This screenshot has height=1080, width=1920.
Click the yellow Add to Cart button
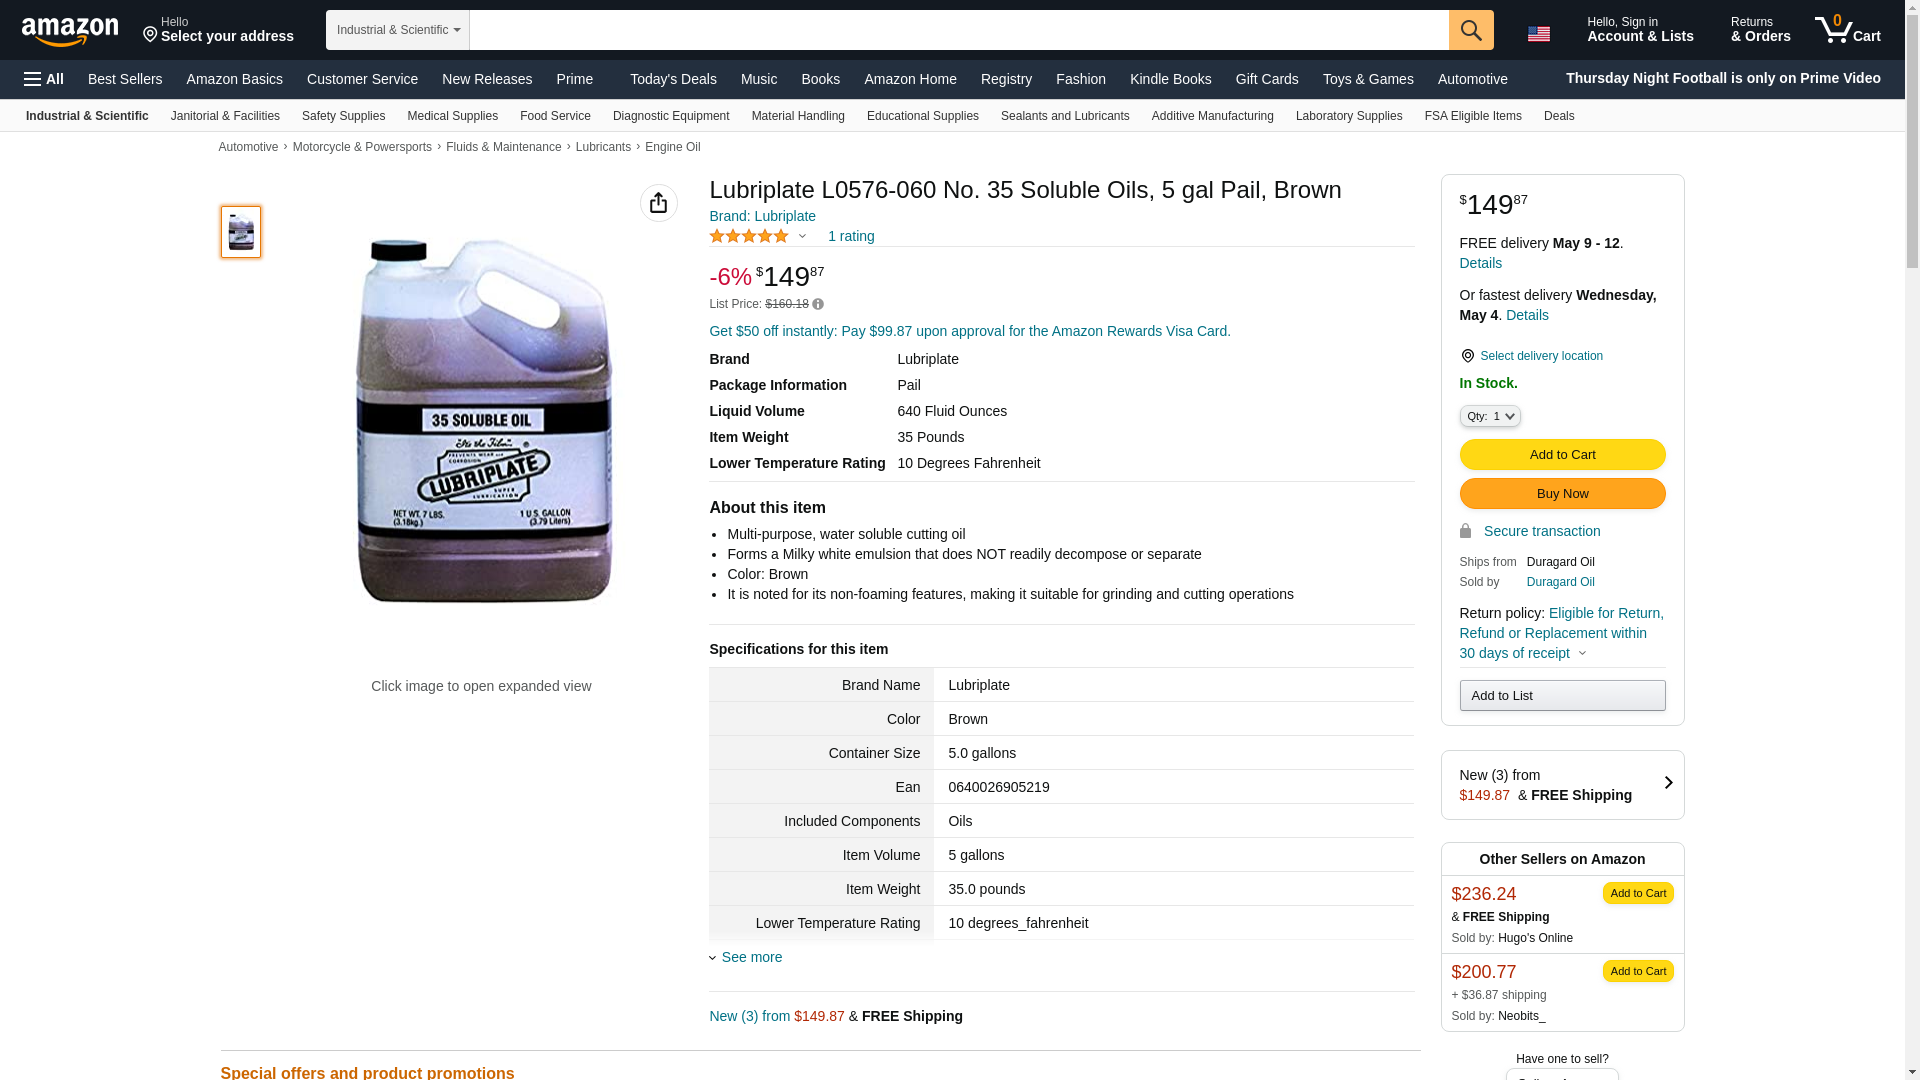1561,455
